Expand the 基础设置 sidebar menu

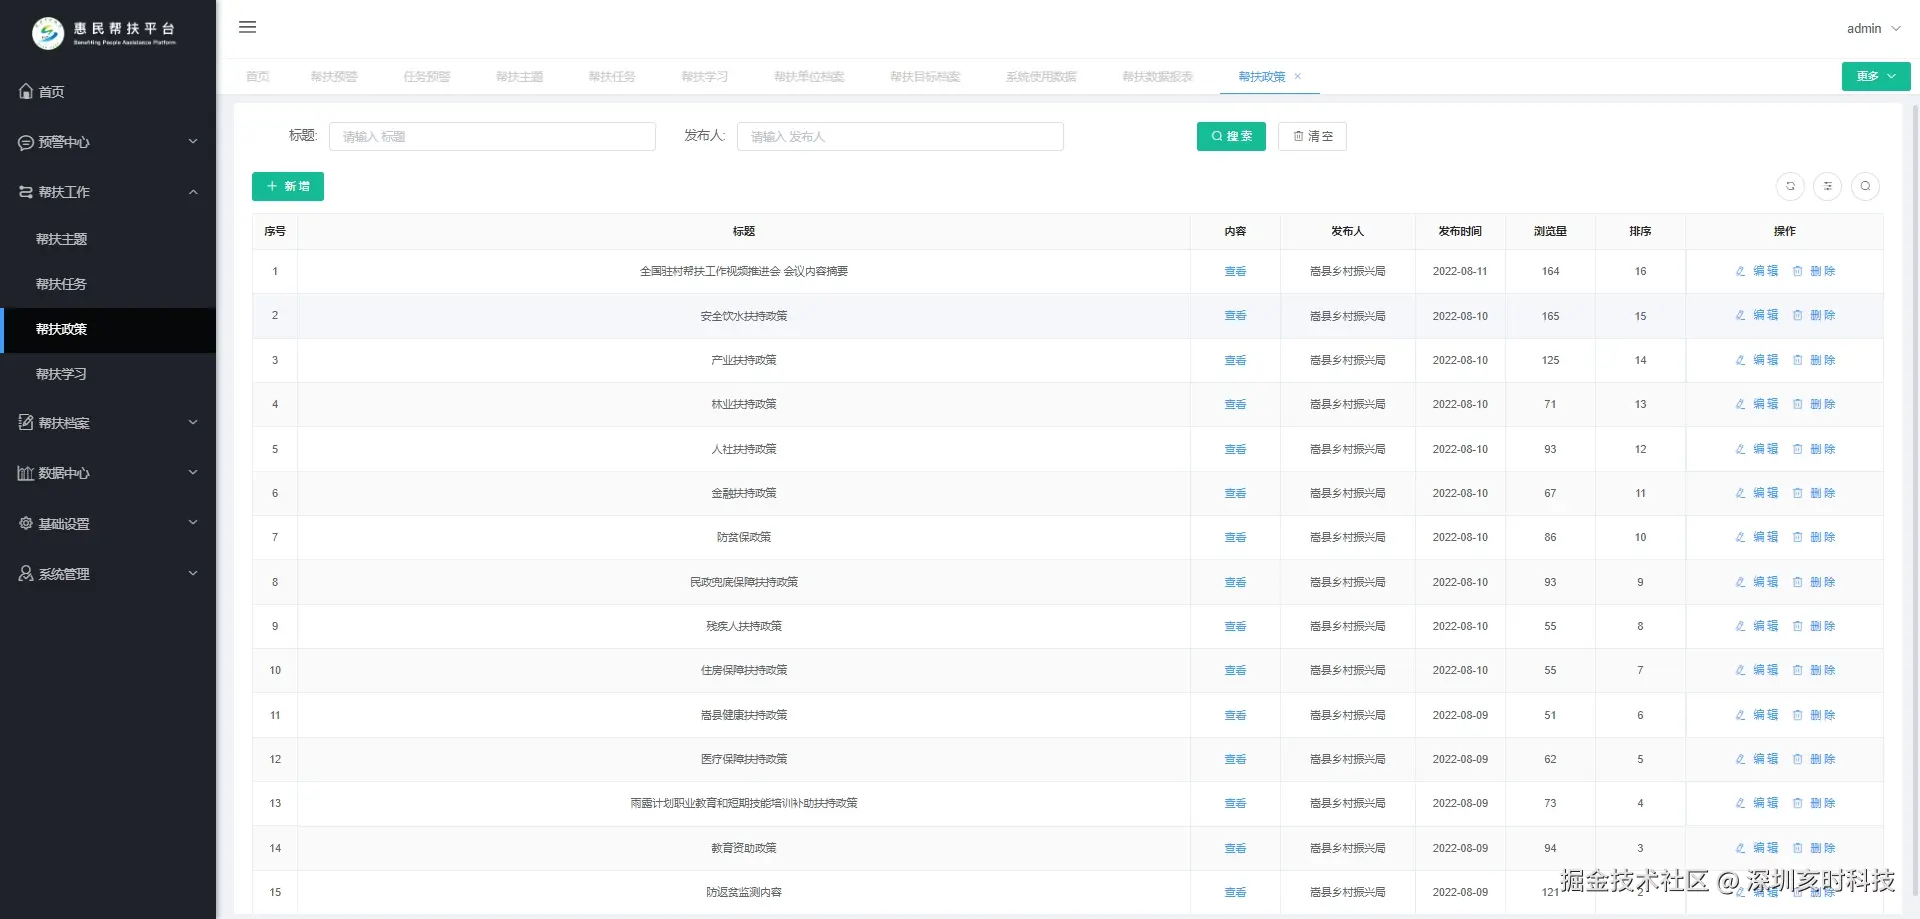pos(108,523)
